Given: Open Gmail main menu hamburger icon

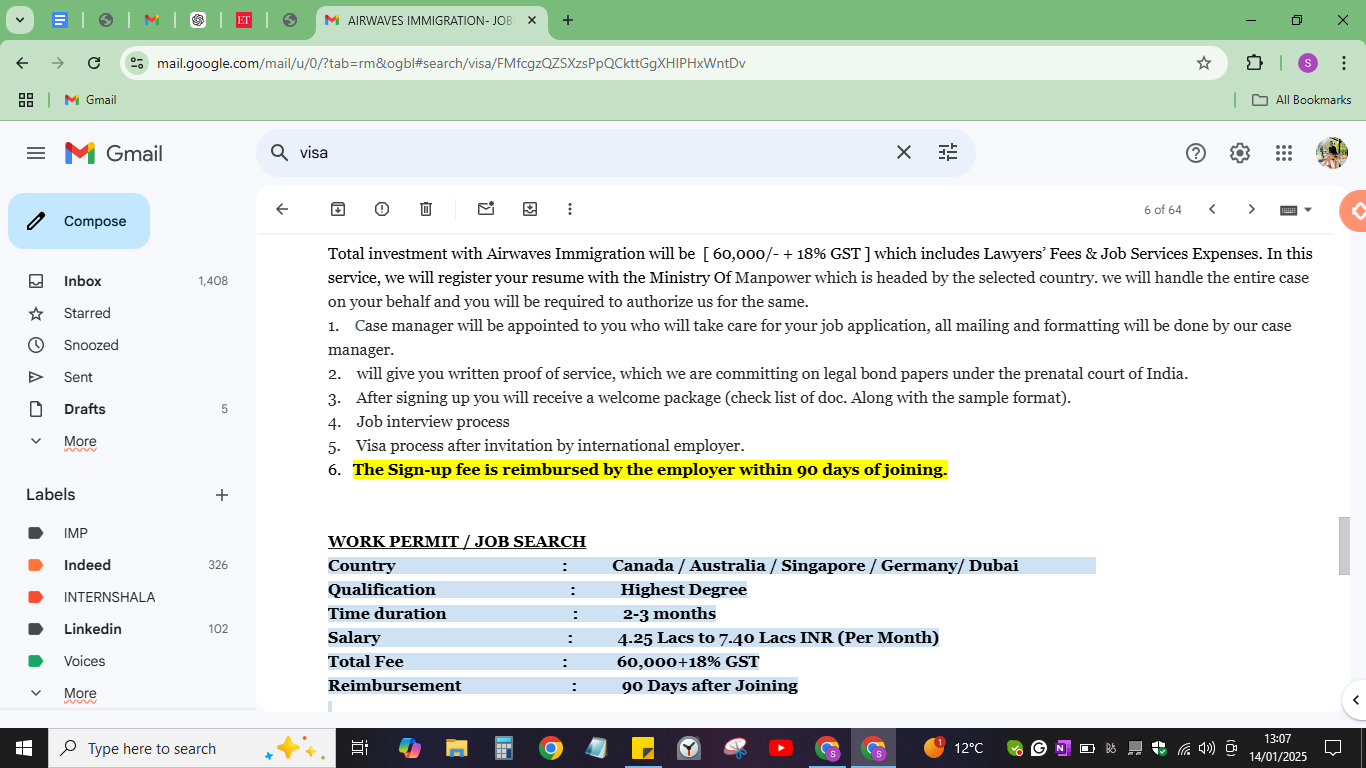Looking at the screenshot, I should 36,153.
